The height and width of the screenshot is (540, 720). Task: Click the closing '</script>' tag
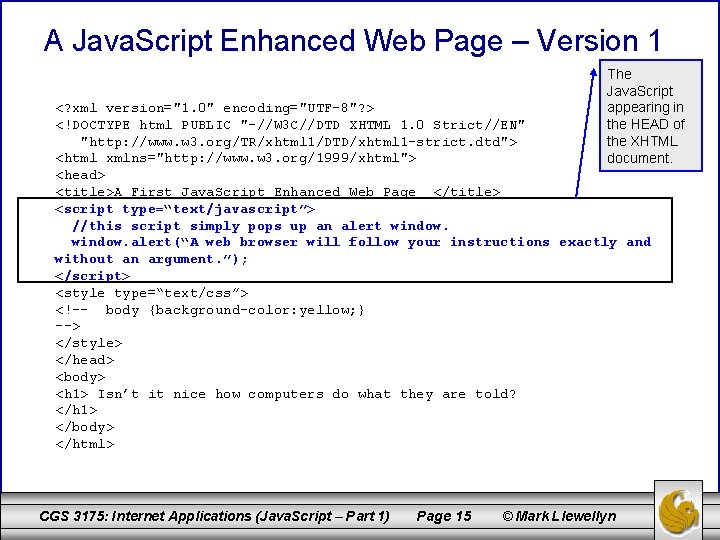[92, 276]
